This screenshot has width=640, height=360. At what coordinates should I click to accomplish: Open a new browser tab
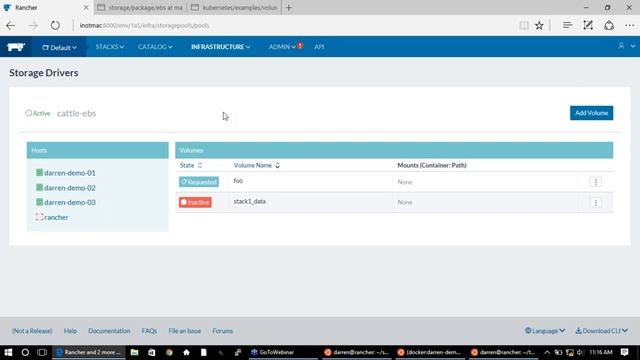pos(289,7)
